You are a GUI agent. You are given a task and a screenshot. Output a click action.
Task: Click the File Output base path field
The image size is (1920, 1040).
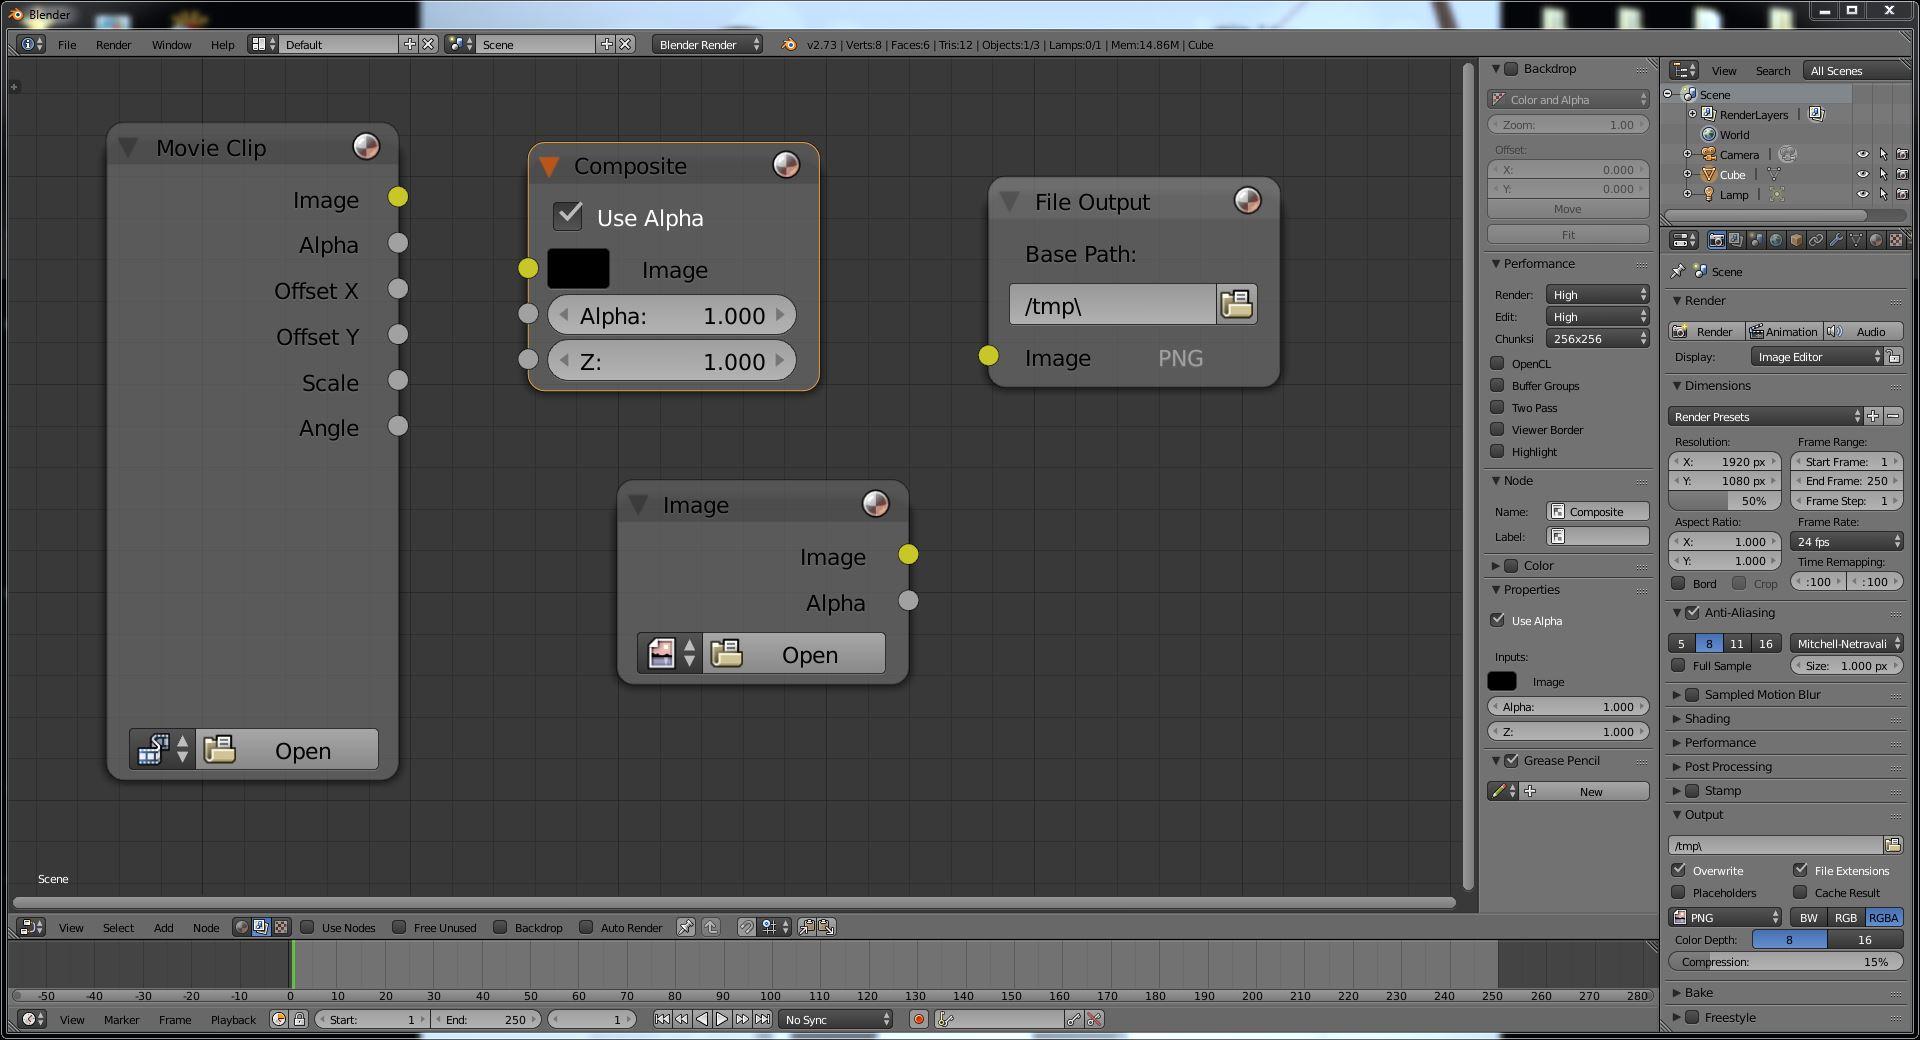click(x=1113, y=304)
